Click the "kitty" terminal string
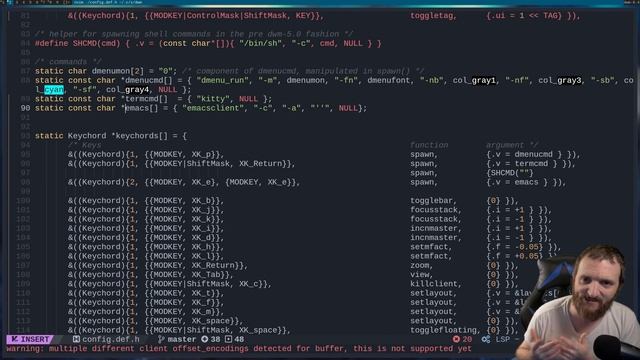This screenshot has width=640, height=360. (213, 99)
